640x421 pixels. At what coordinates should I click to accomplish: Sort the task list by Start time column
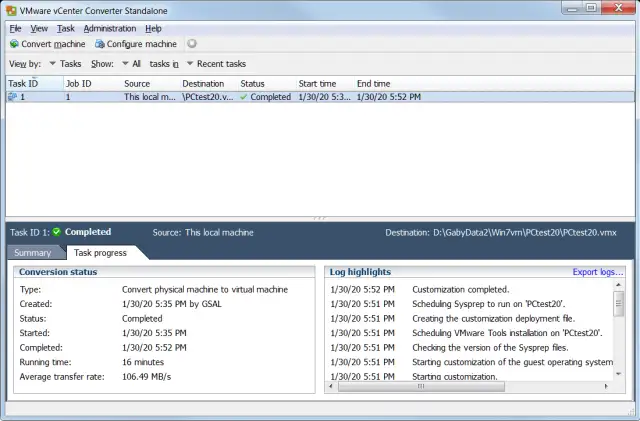click(x=317, y=83)
